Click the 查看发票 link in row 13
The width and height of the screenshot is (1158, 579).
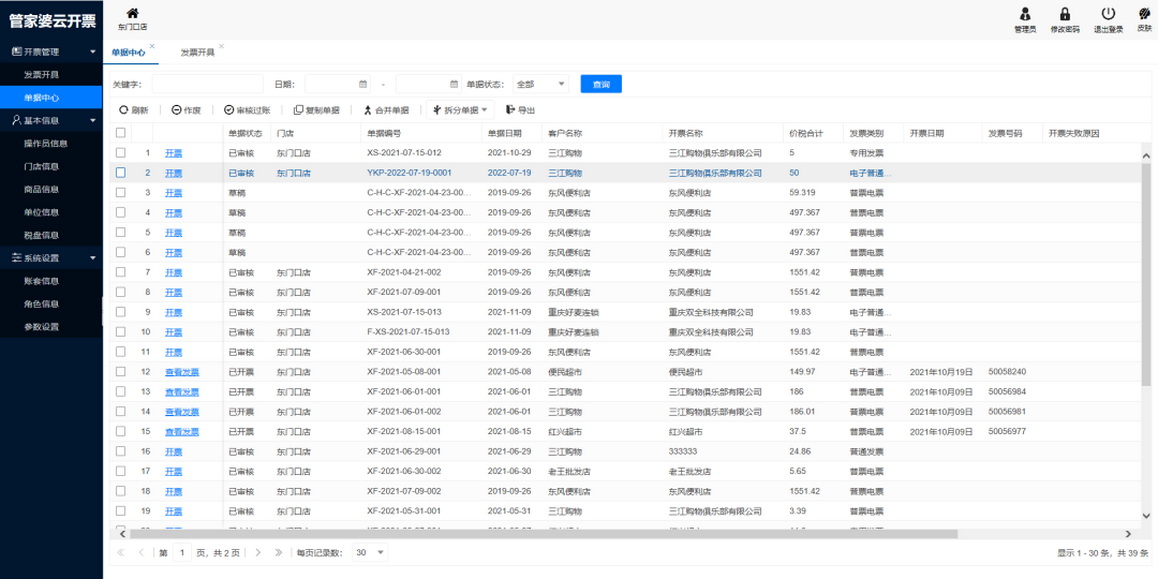tap(182, 392)
